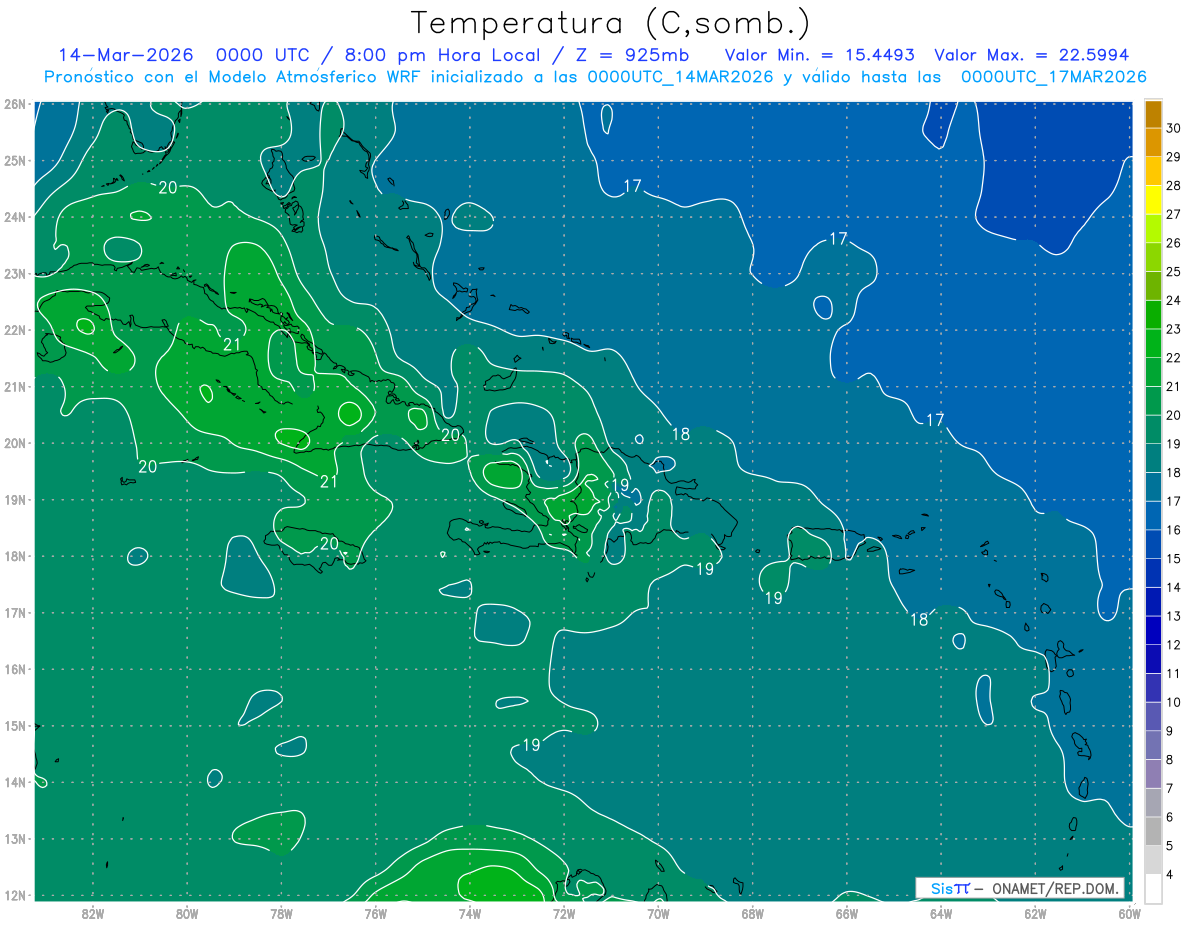Click the 17N latitude axis label
Viewport: 1200px width, 927px height.
tap(14, 612)
